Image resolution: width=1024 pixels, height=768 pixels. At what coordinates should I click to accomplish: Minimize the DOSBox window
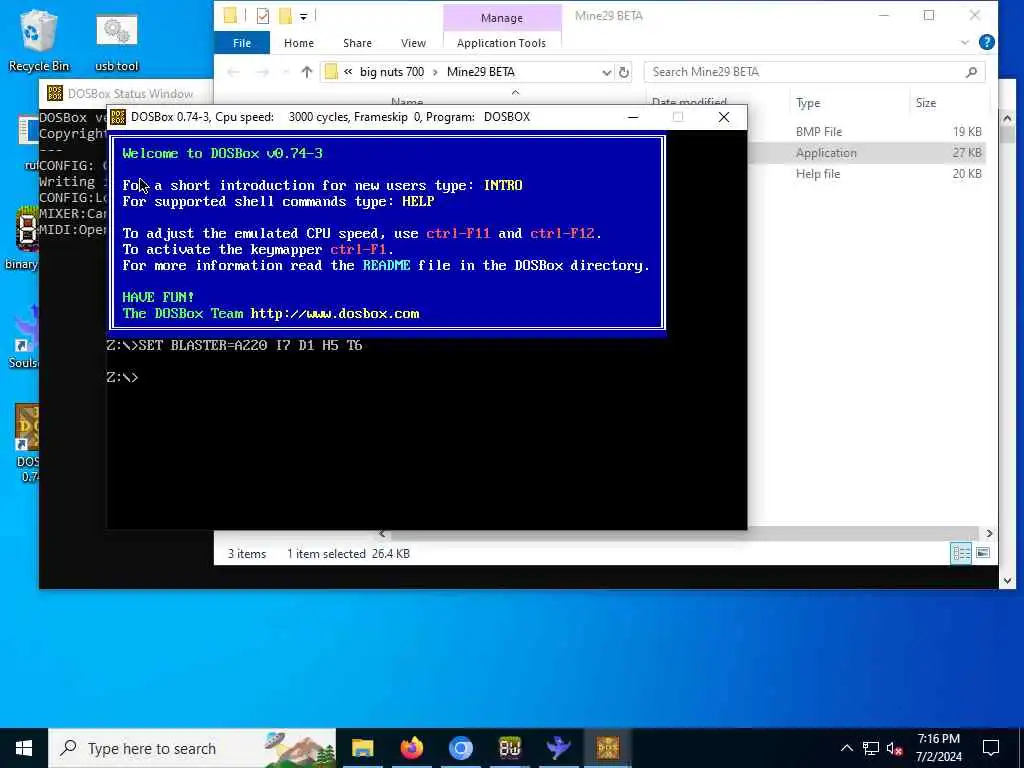pyautogui.click(x=632, y=117)
